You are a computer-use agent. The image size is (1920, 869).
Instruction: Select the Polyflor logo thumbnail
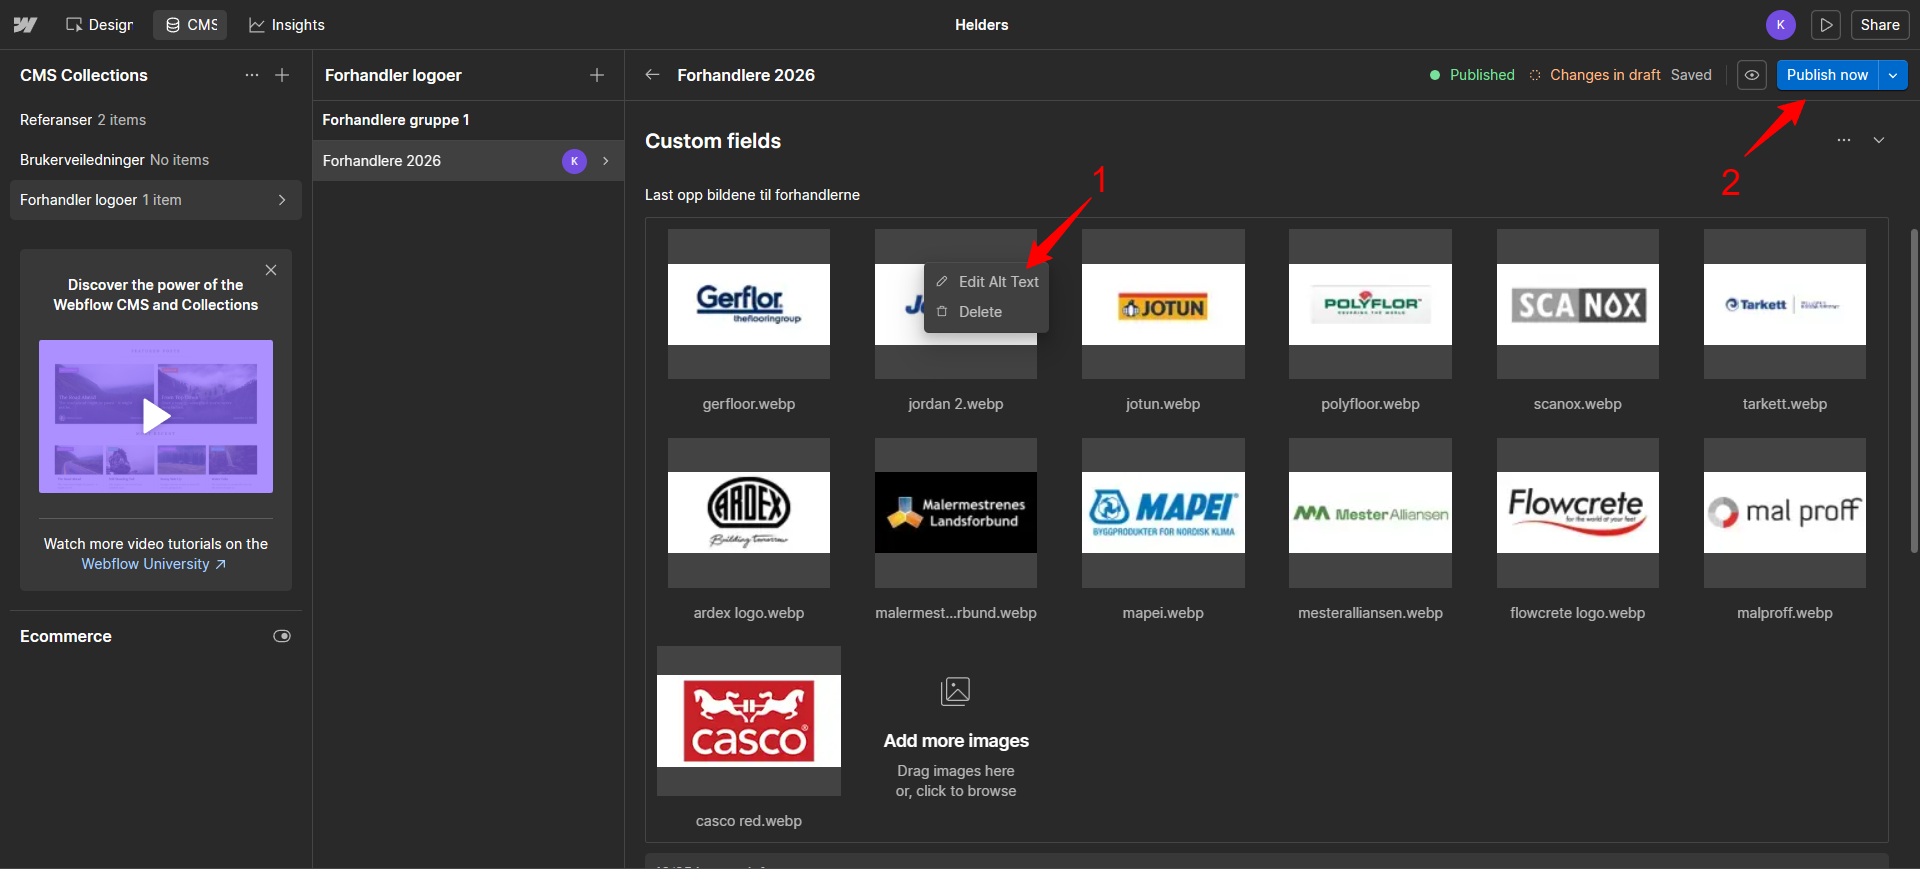(x=1370, y=304)
